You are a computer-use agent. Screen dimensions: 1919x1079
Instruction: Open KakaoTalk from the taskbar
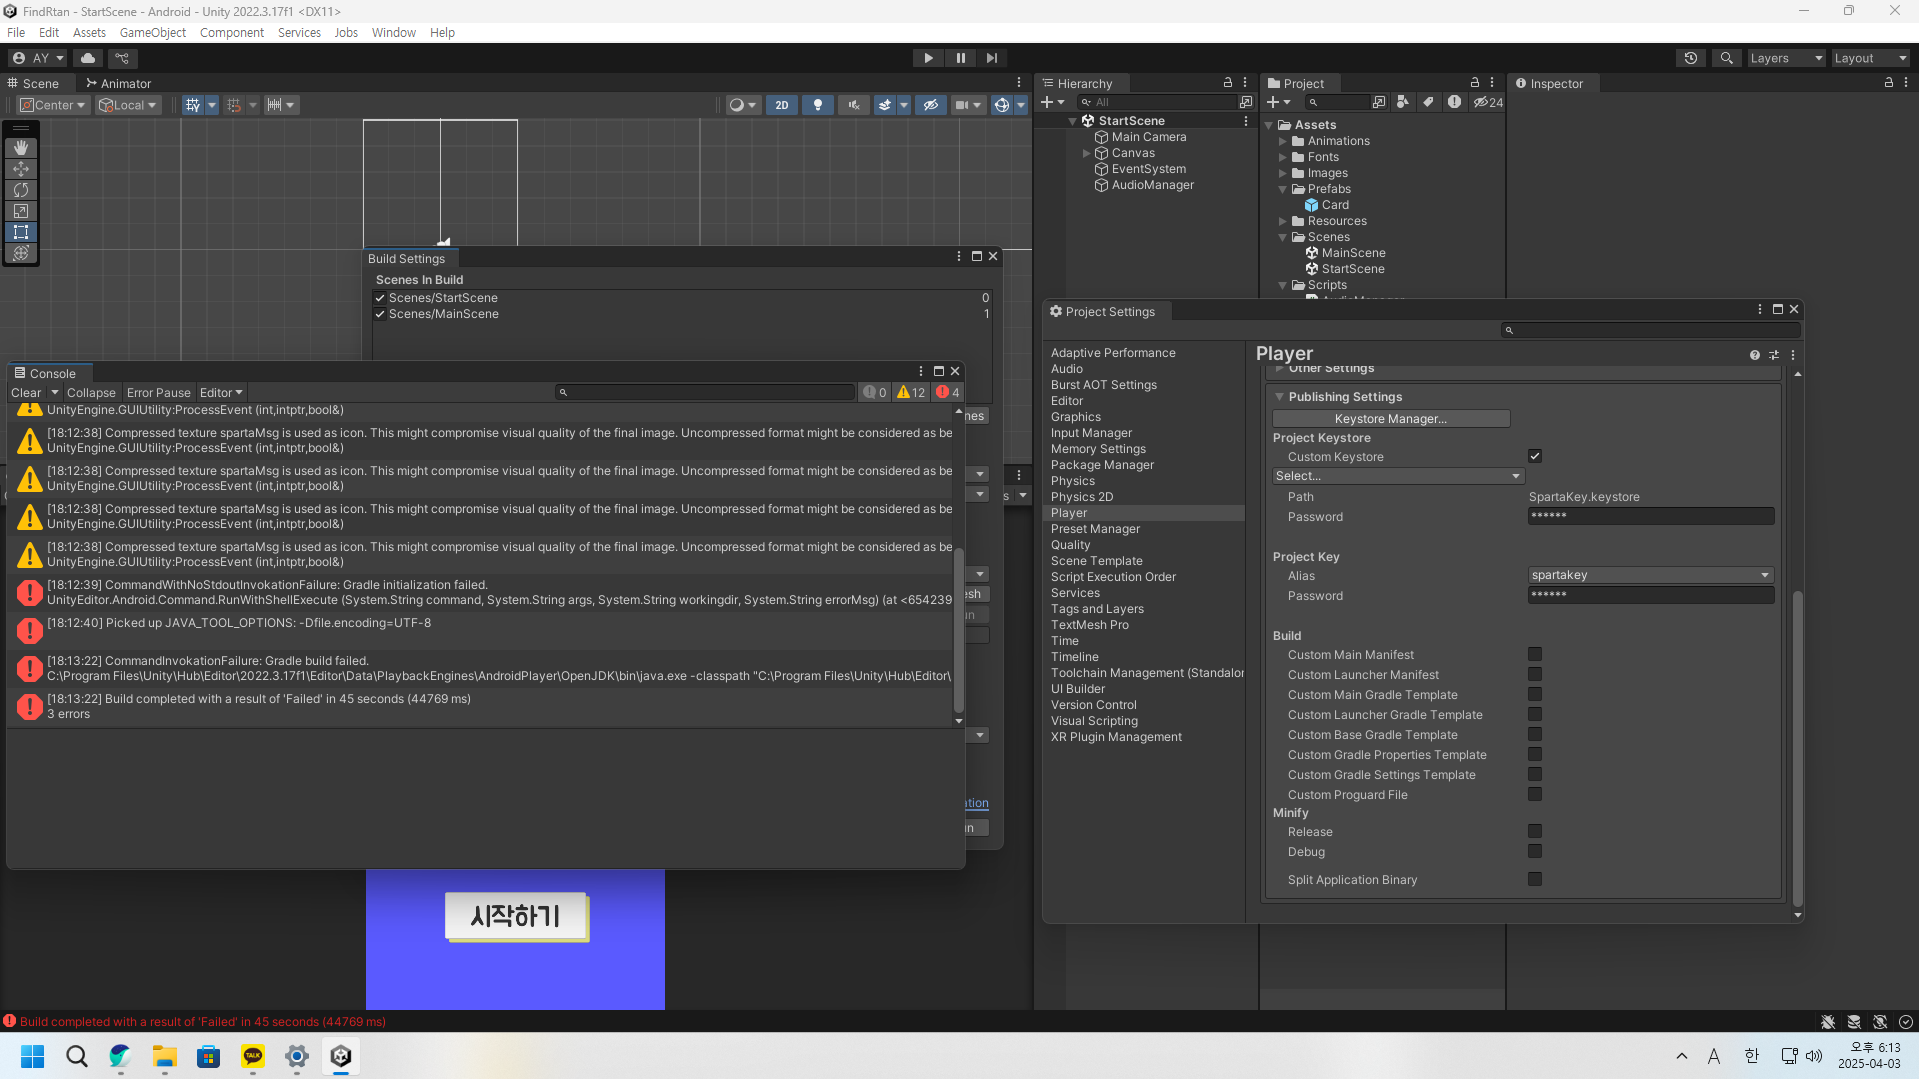point(253,1056)
